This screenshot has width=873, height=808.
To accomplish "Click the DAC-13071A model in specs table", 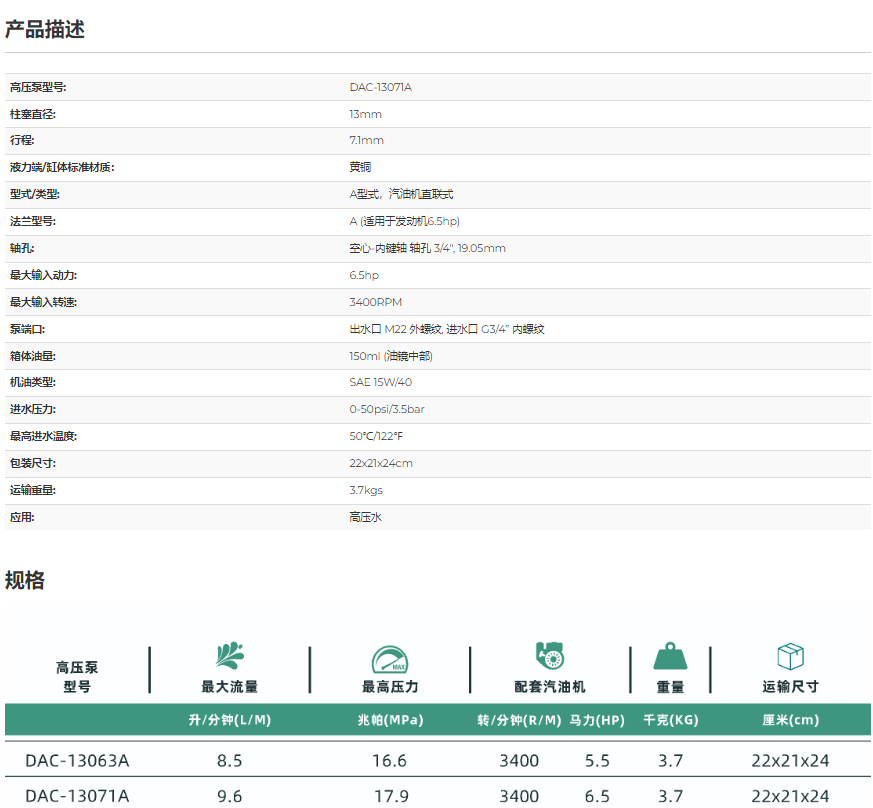I will [77, 796].
